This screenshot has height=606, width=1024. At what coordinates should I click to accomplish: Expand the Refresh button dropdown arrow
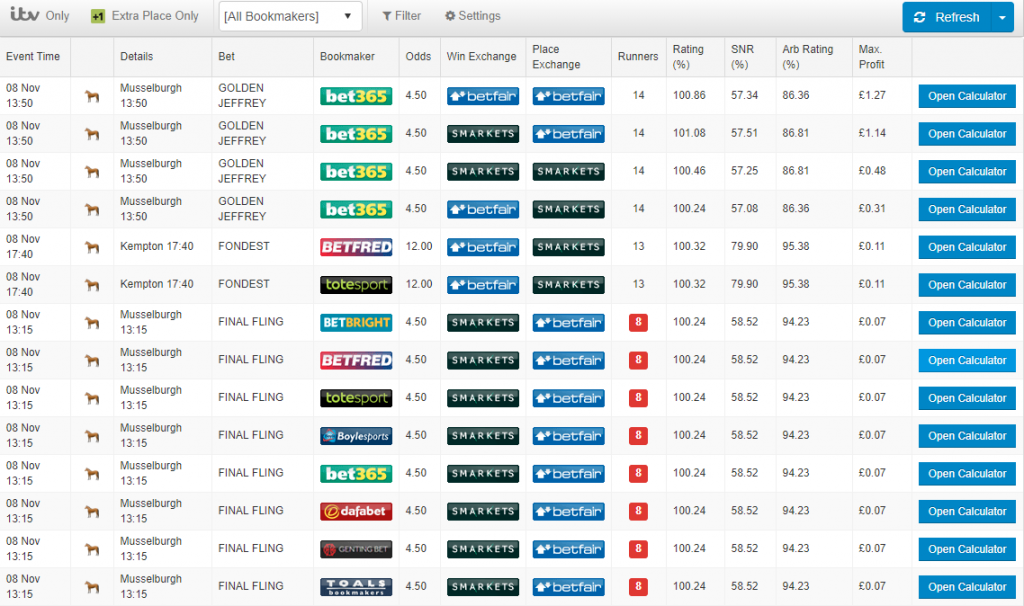[x=1003, y=16]
